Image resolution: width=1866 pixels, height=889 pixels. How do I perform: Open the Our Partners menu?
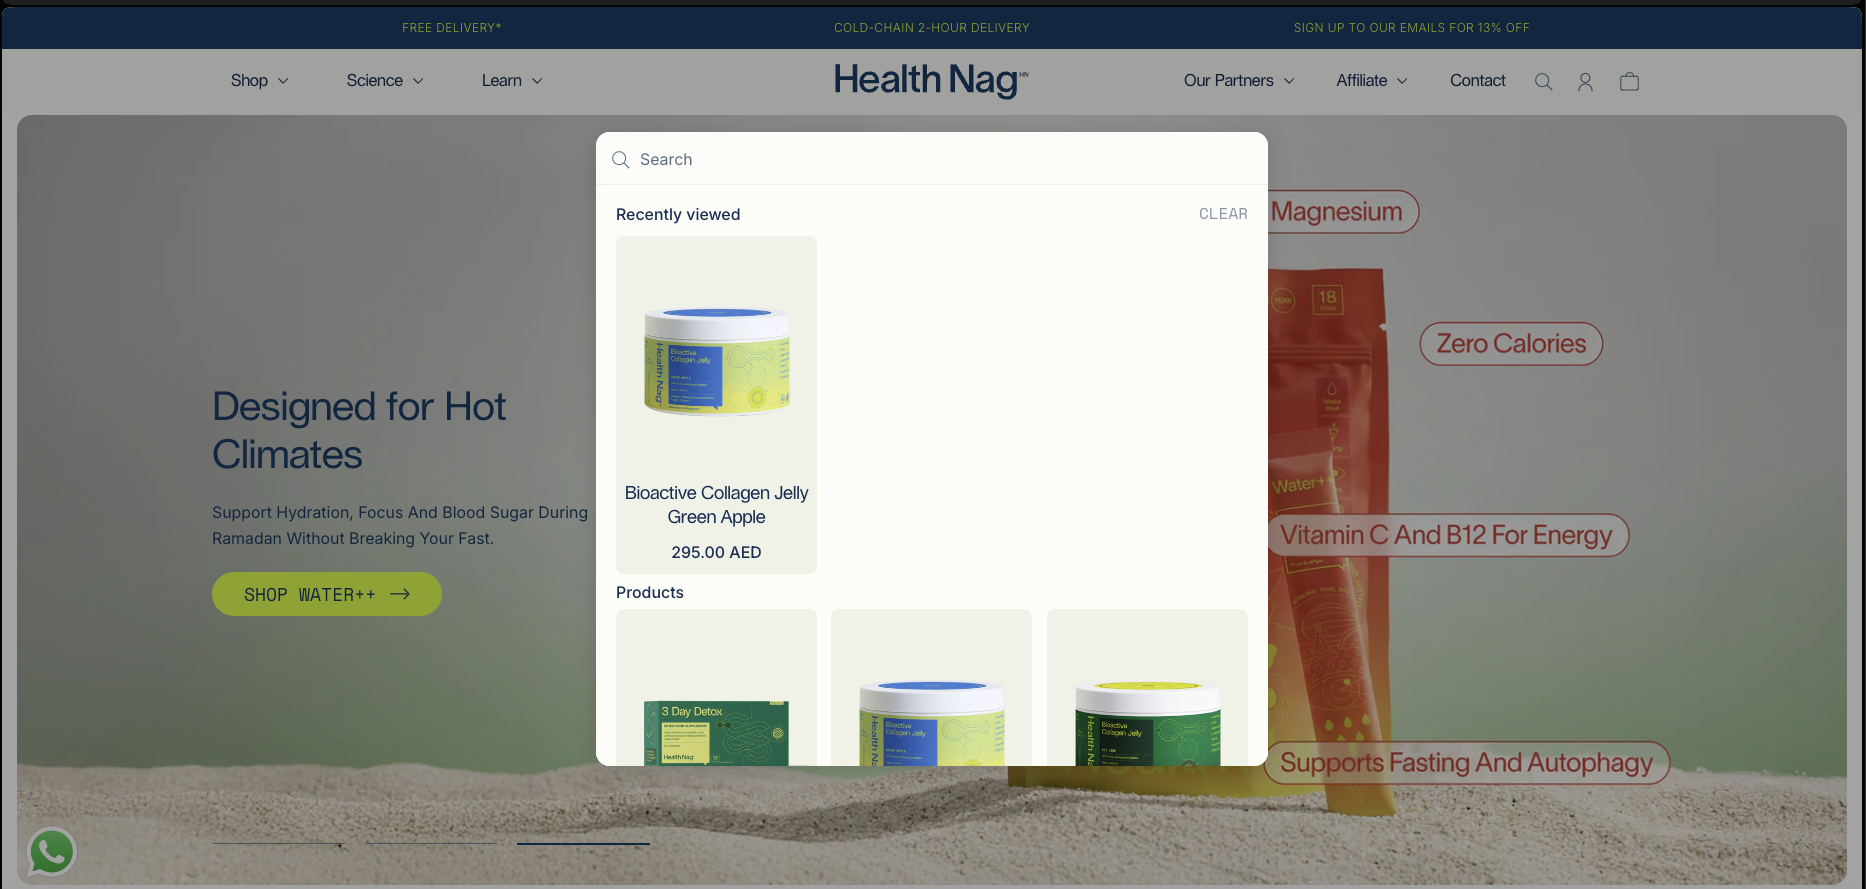(x=1239, y=81)
